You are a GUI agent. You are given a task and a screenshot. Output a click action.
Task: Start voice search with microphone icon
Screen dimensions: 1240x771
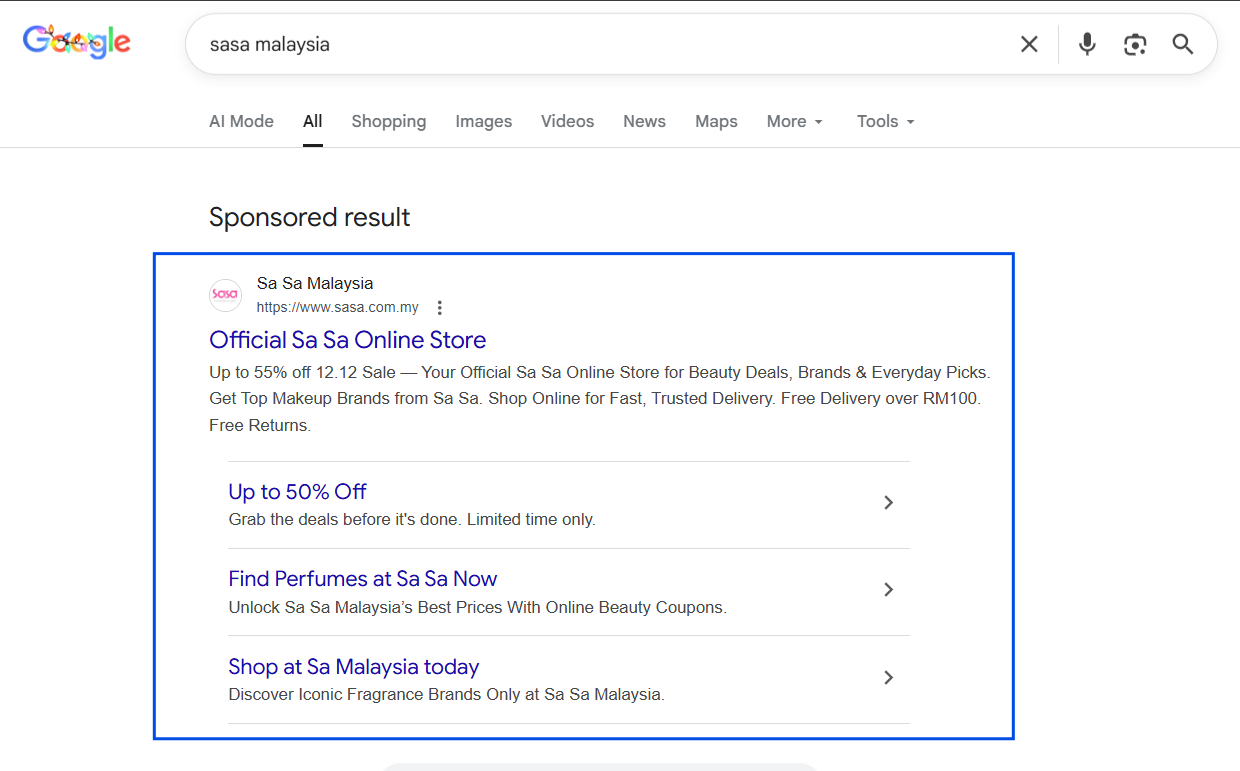tap(1087, 44)
